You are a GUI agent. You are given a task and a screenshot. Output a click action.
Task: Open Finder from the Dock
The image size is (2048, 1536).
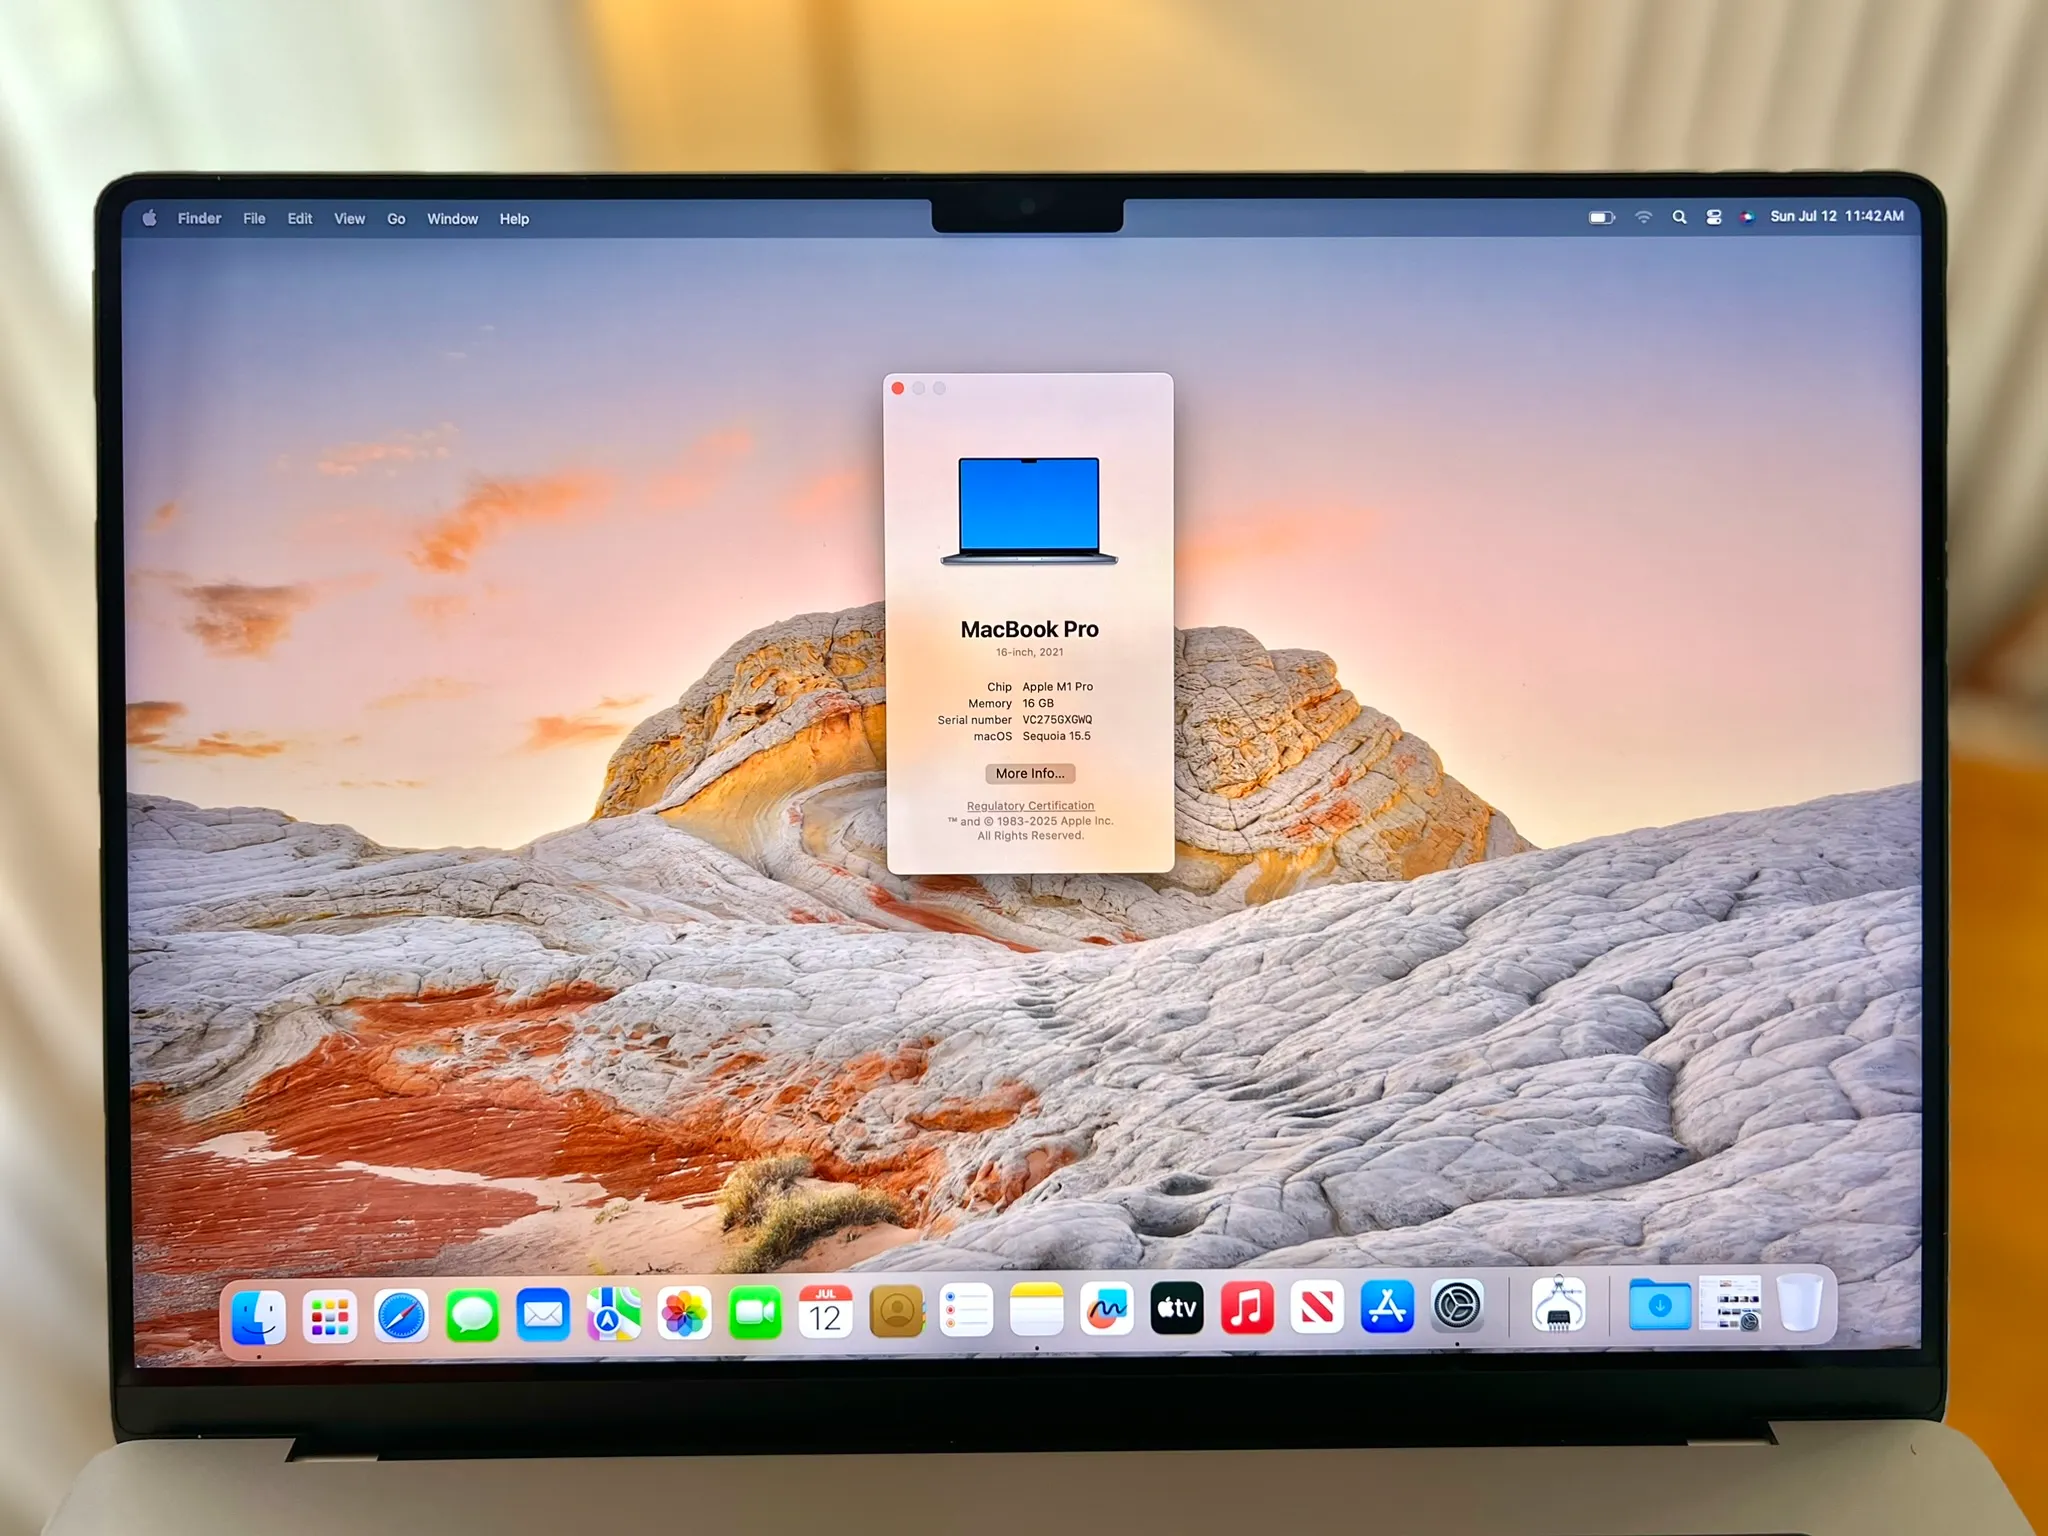[x=259, y=1316]
